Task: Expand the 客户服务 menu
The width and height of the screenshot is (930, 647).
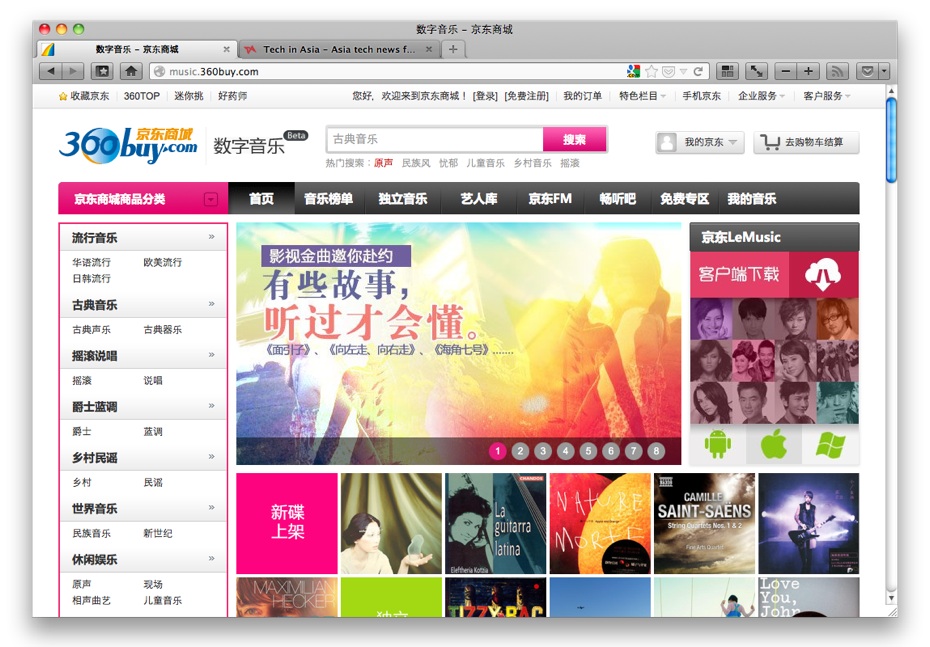Action: (827, 96)
